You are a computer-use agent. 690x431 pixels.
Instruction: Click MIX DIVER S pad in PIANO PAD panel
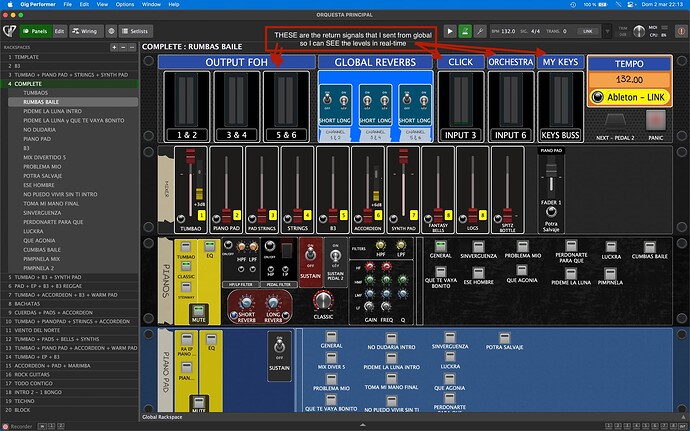[331, 357]
